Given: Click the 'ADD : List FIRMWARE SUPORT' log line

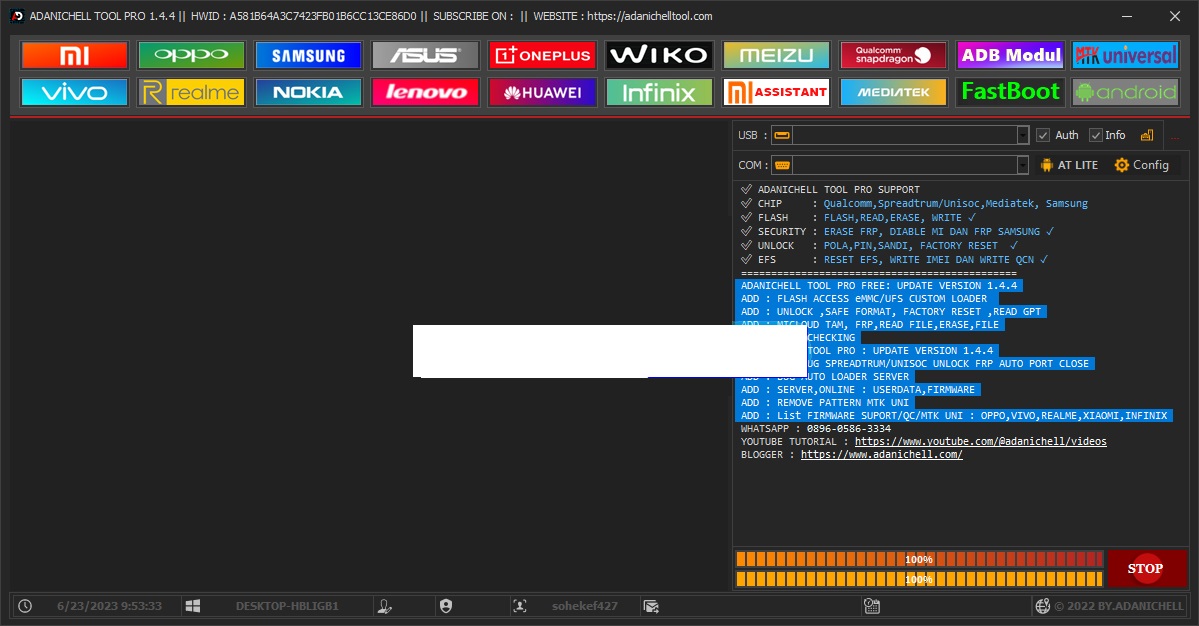Looking at the screenshot, I should pyautogui.click(x=954, y=416).
